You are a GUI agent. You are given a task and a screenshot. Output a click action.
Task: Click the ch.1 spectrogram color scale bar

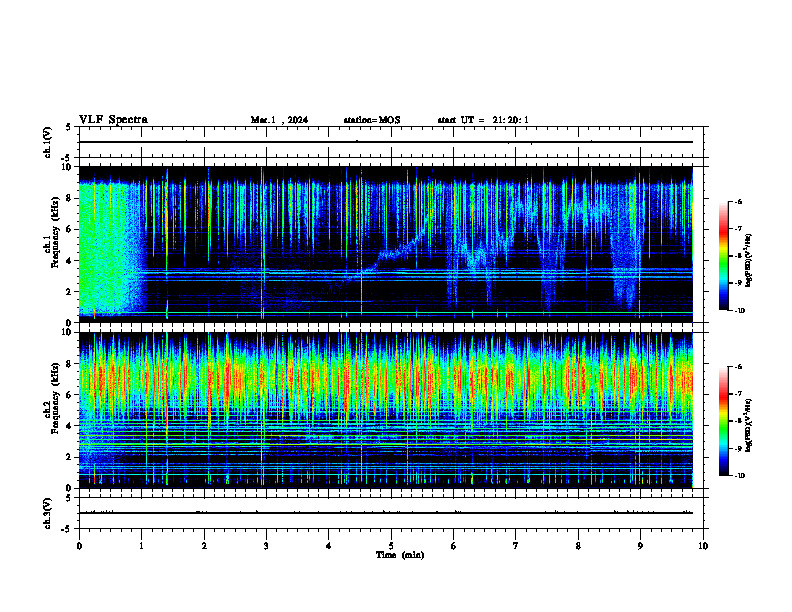tap(723, 256)
